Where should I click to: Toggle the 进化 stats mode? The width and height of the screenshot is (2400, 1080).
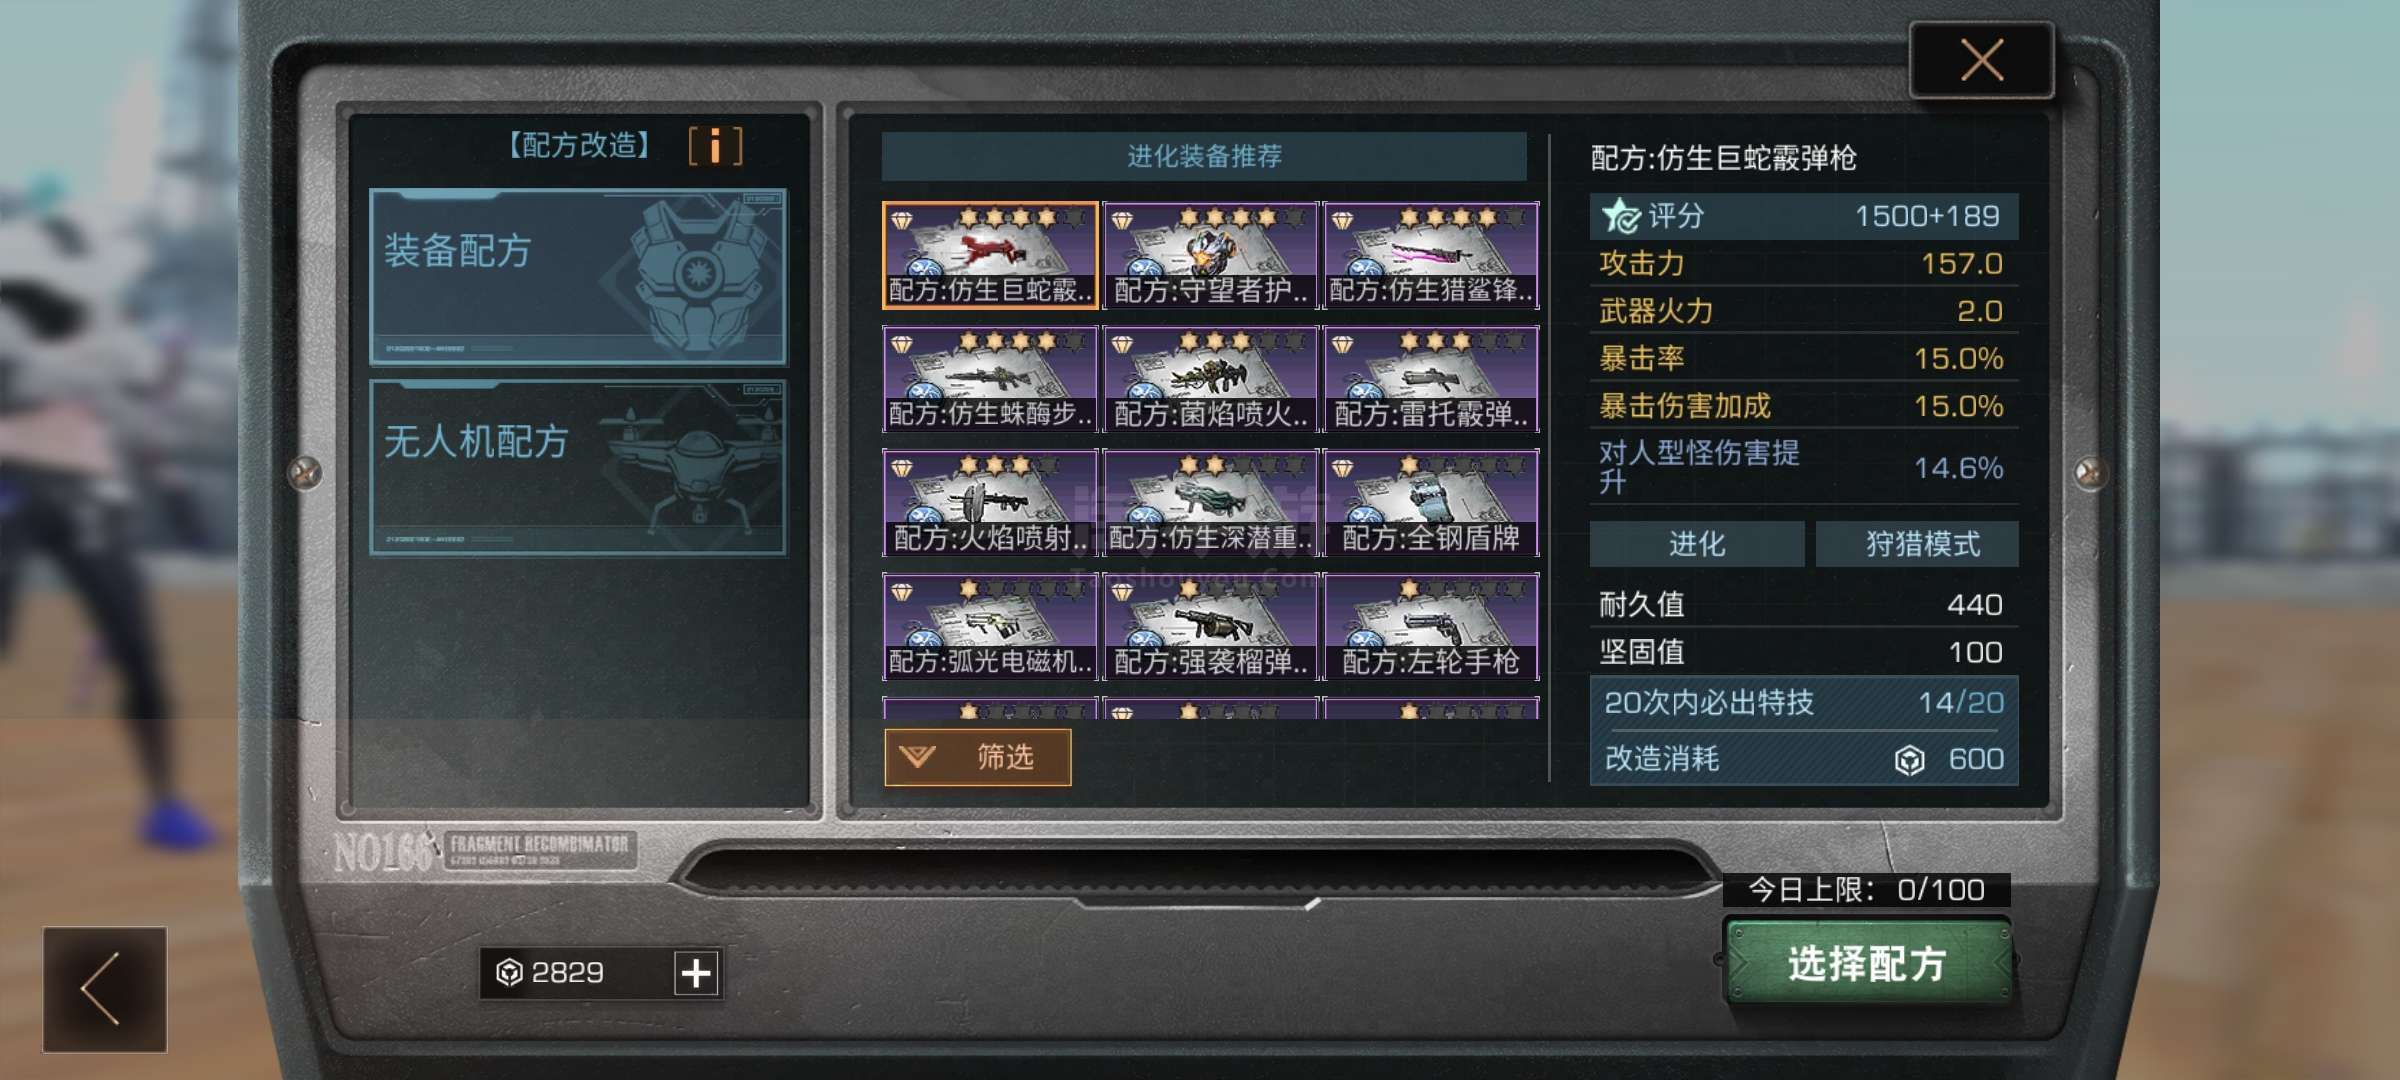[x=1697, y=544]
